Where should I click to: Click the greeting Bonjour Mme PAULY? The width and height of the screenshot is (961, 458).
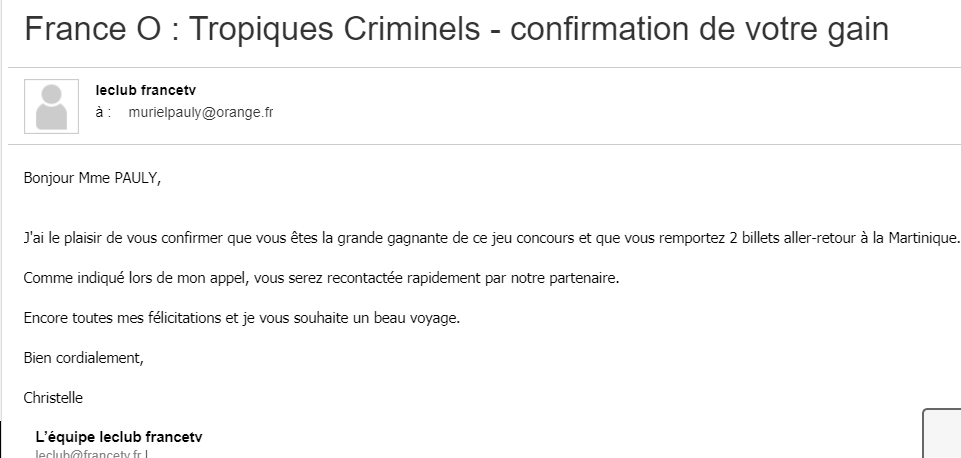click(x=92, y=178)
